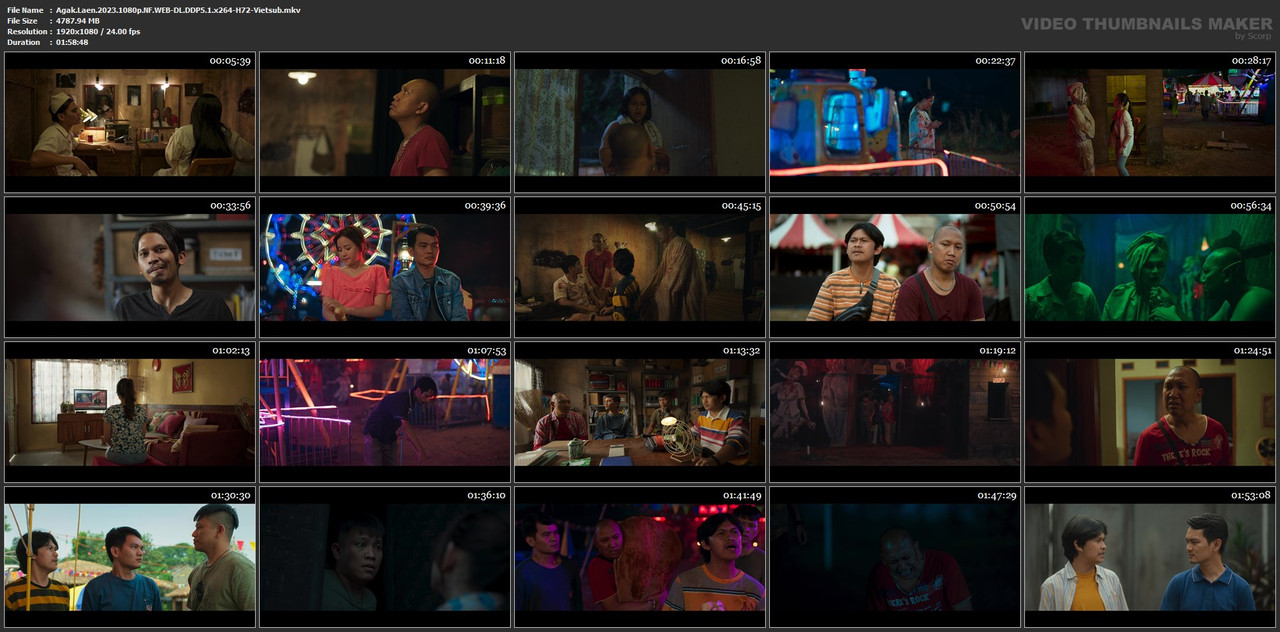Image resolution: width=1280 pixels, height=632 pixels.
Task: Select the frame at 01:36:10
Action: coord(385,557)
